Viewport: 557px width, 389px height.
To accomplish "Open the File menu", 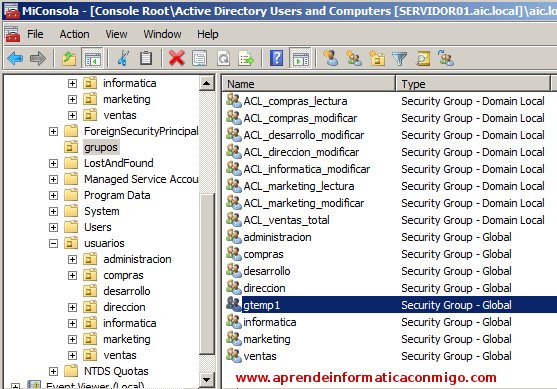I will tap(35, 34).
